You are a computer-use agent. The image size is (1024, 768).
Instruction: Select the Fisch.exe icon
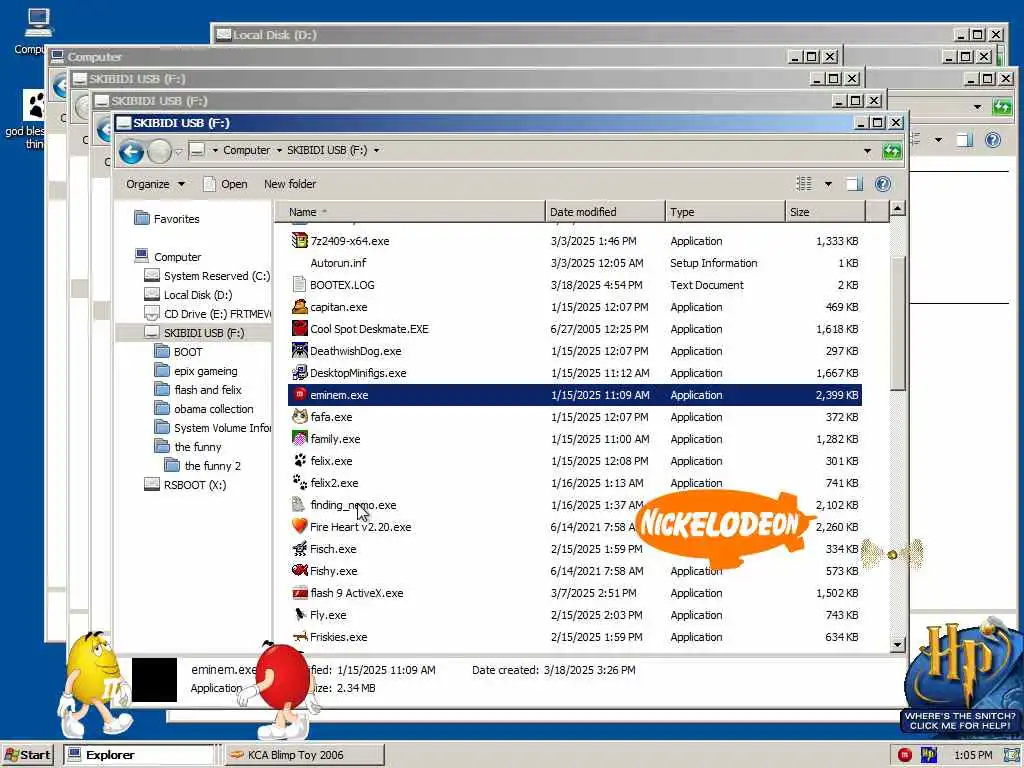299,549
